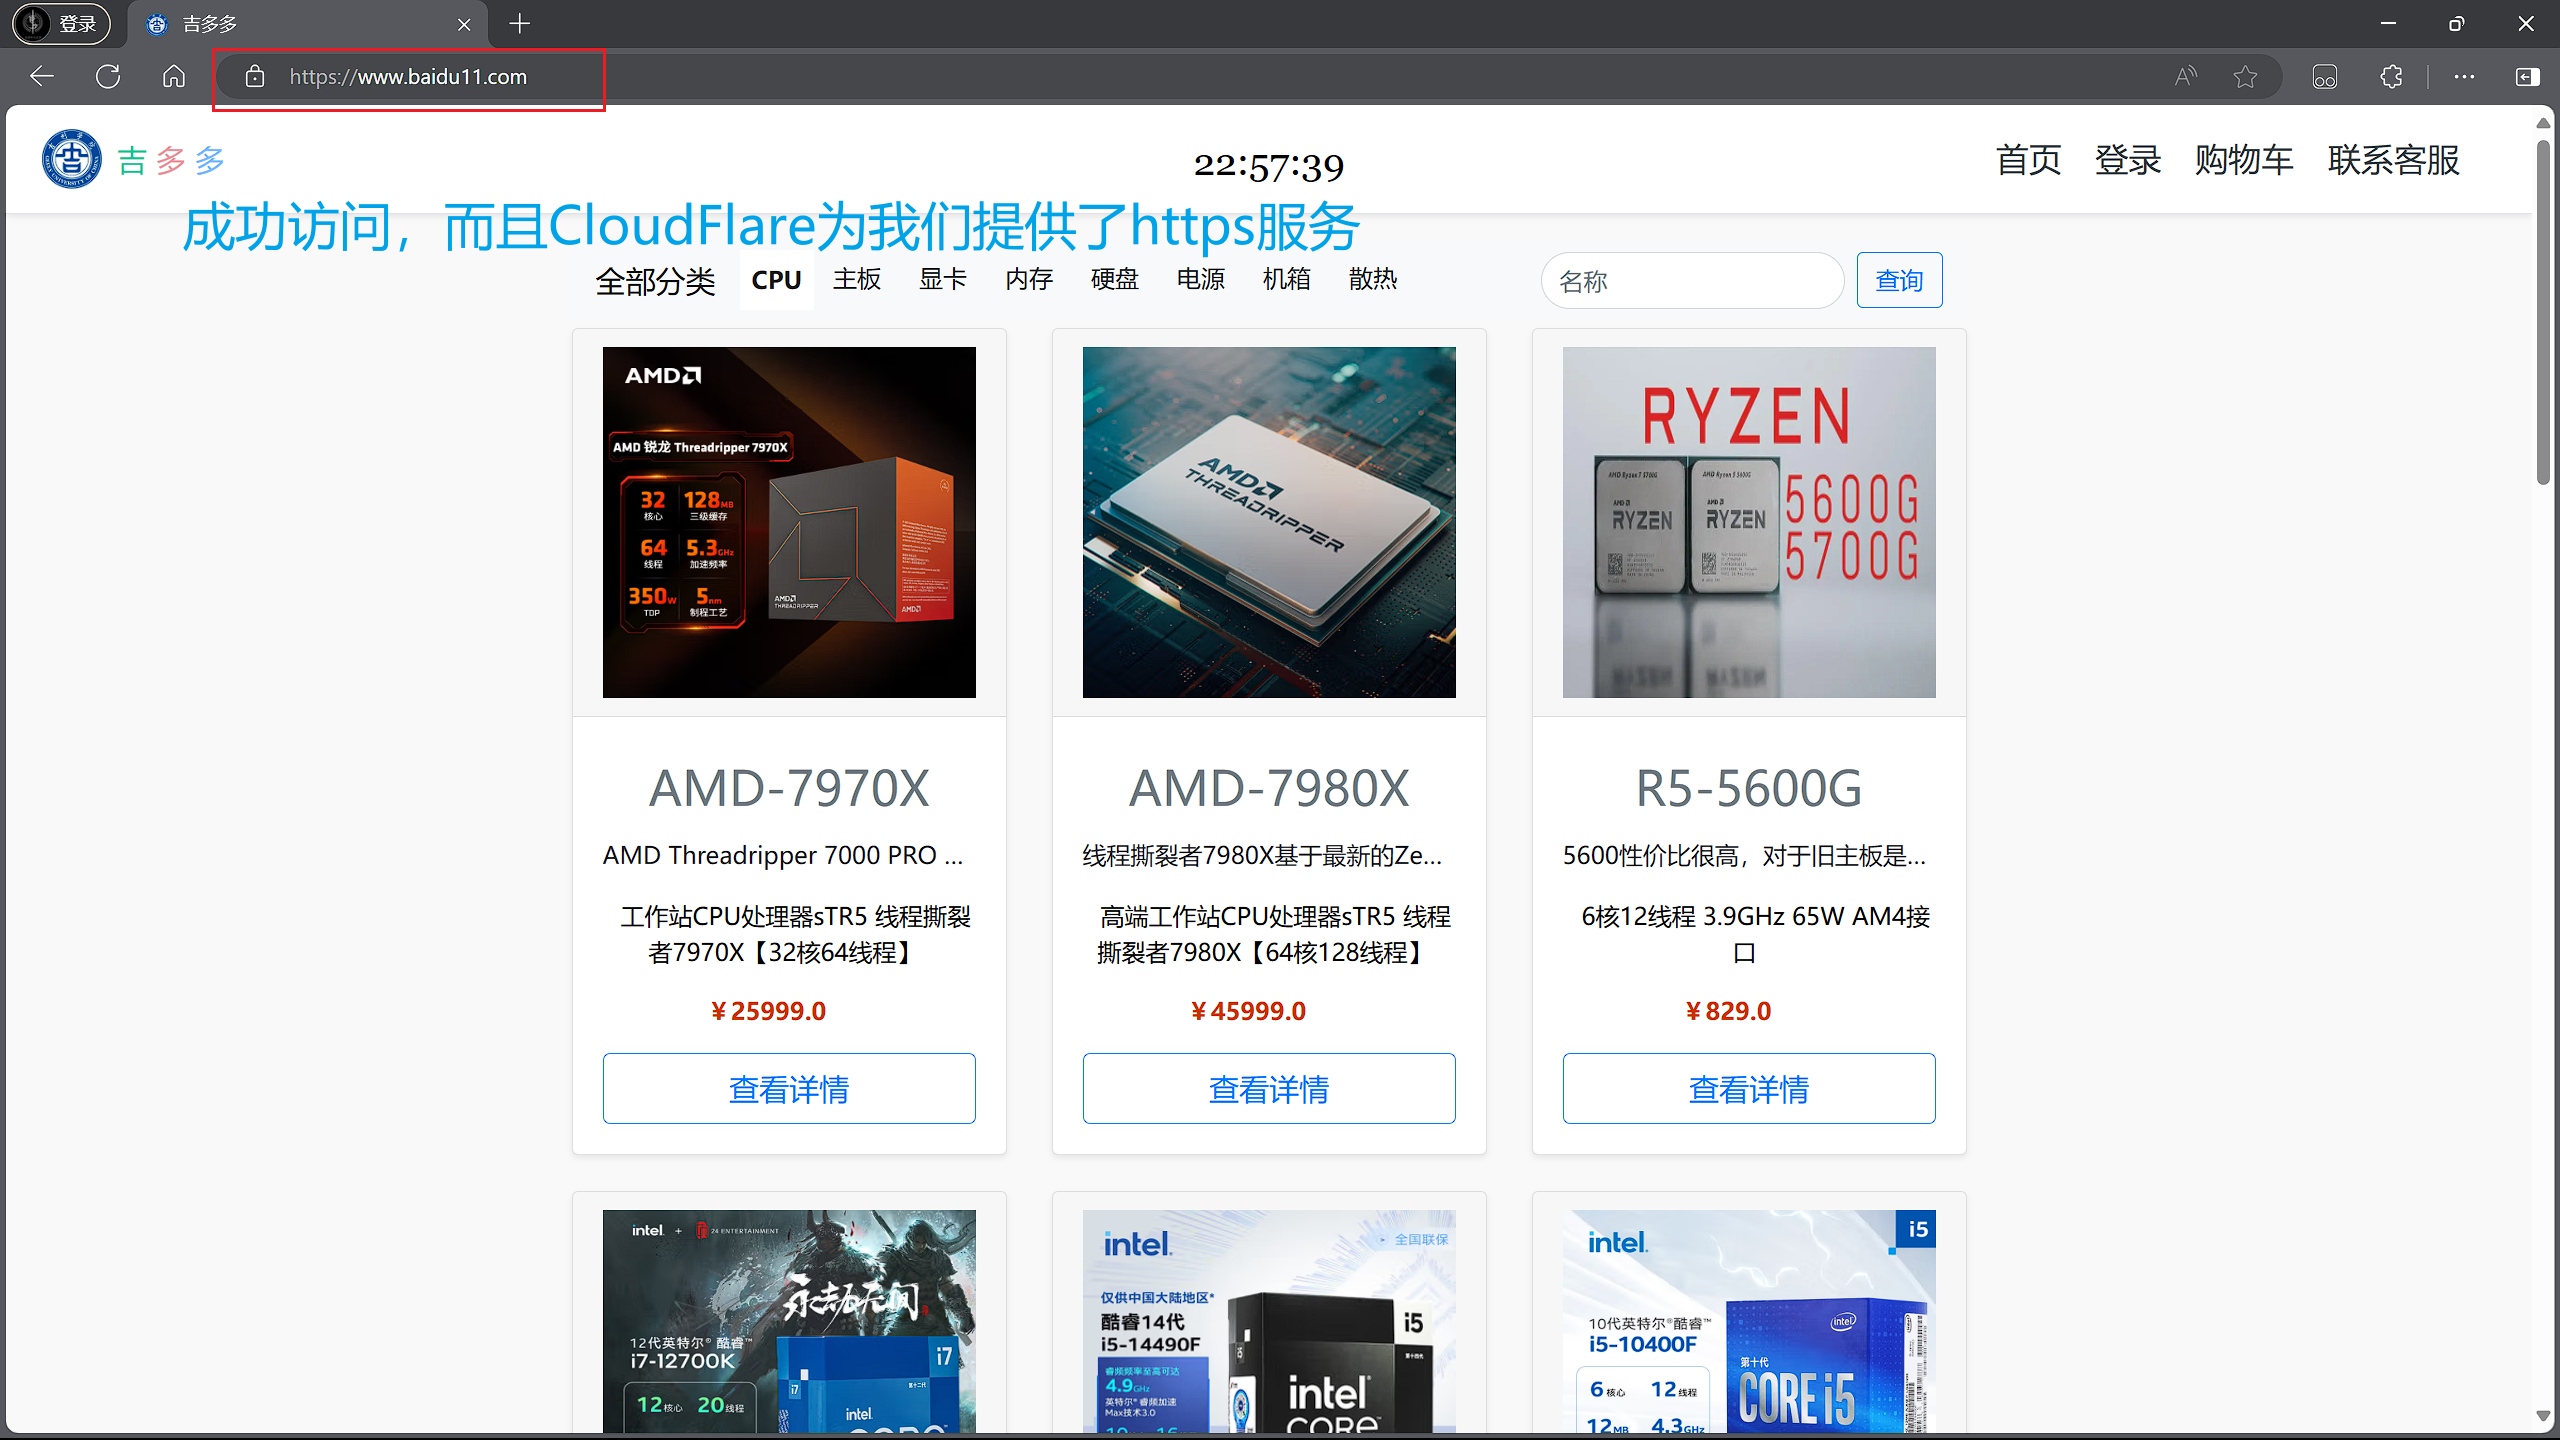Screen dimensions: 2560x1440
Task: Go to browser home page icon
Action: click(x=174, y=76)
